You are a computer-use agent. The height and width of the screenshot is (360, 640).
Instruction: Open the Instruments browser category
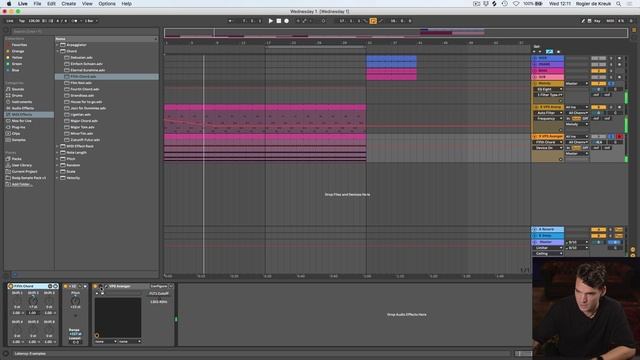21,102
